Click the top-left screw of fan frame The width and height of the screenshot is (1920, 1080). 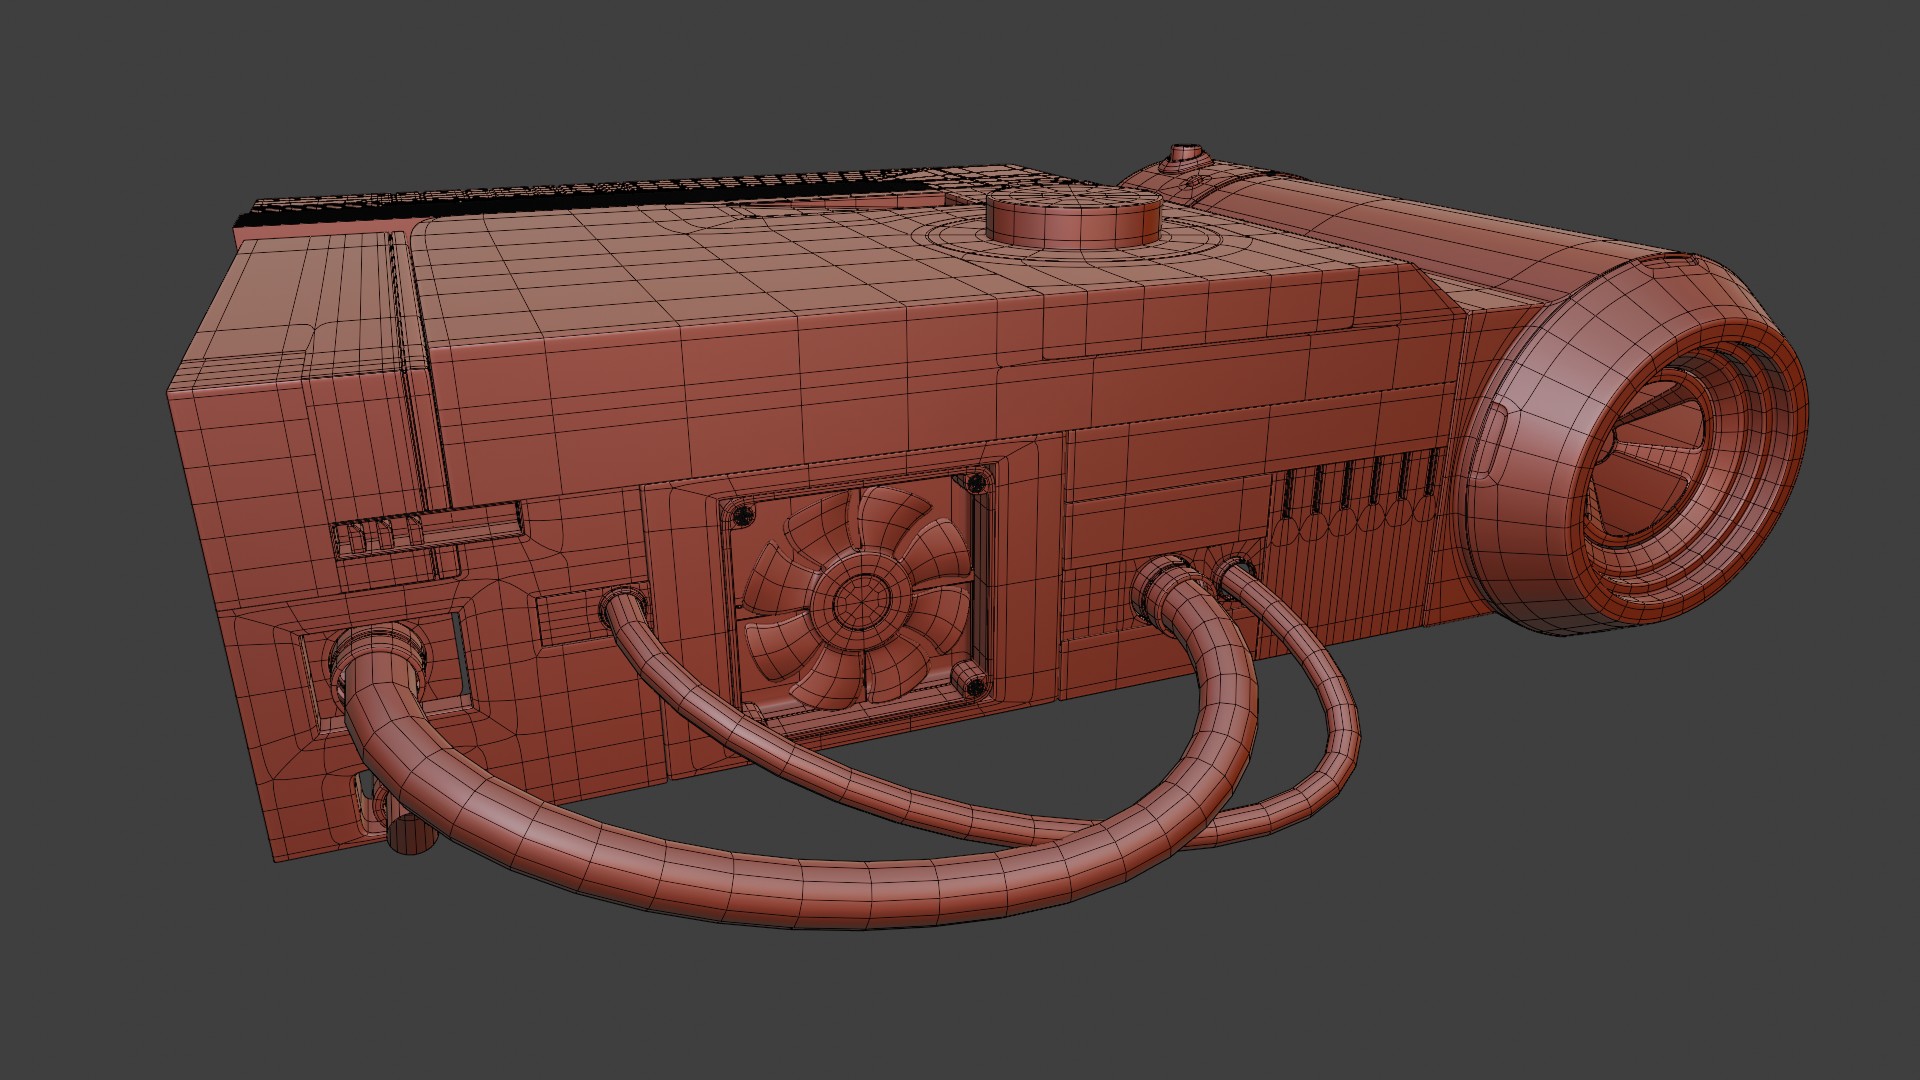pyautogui.click(x=741, y=515)
